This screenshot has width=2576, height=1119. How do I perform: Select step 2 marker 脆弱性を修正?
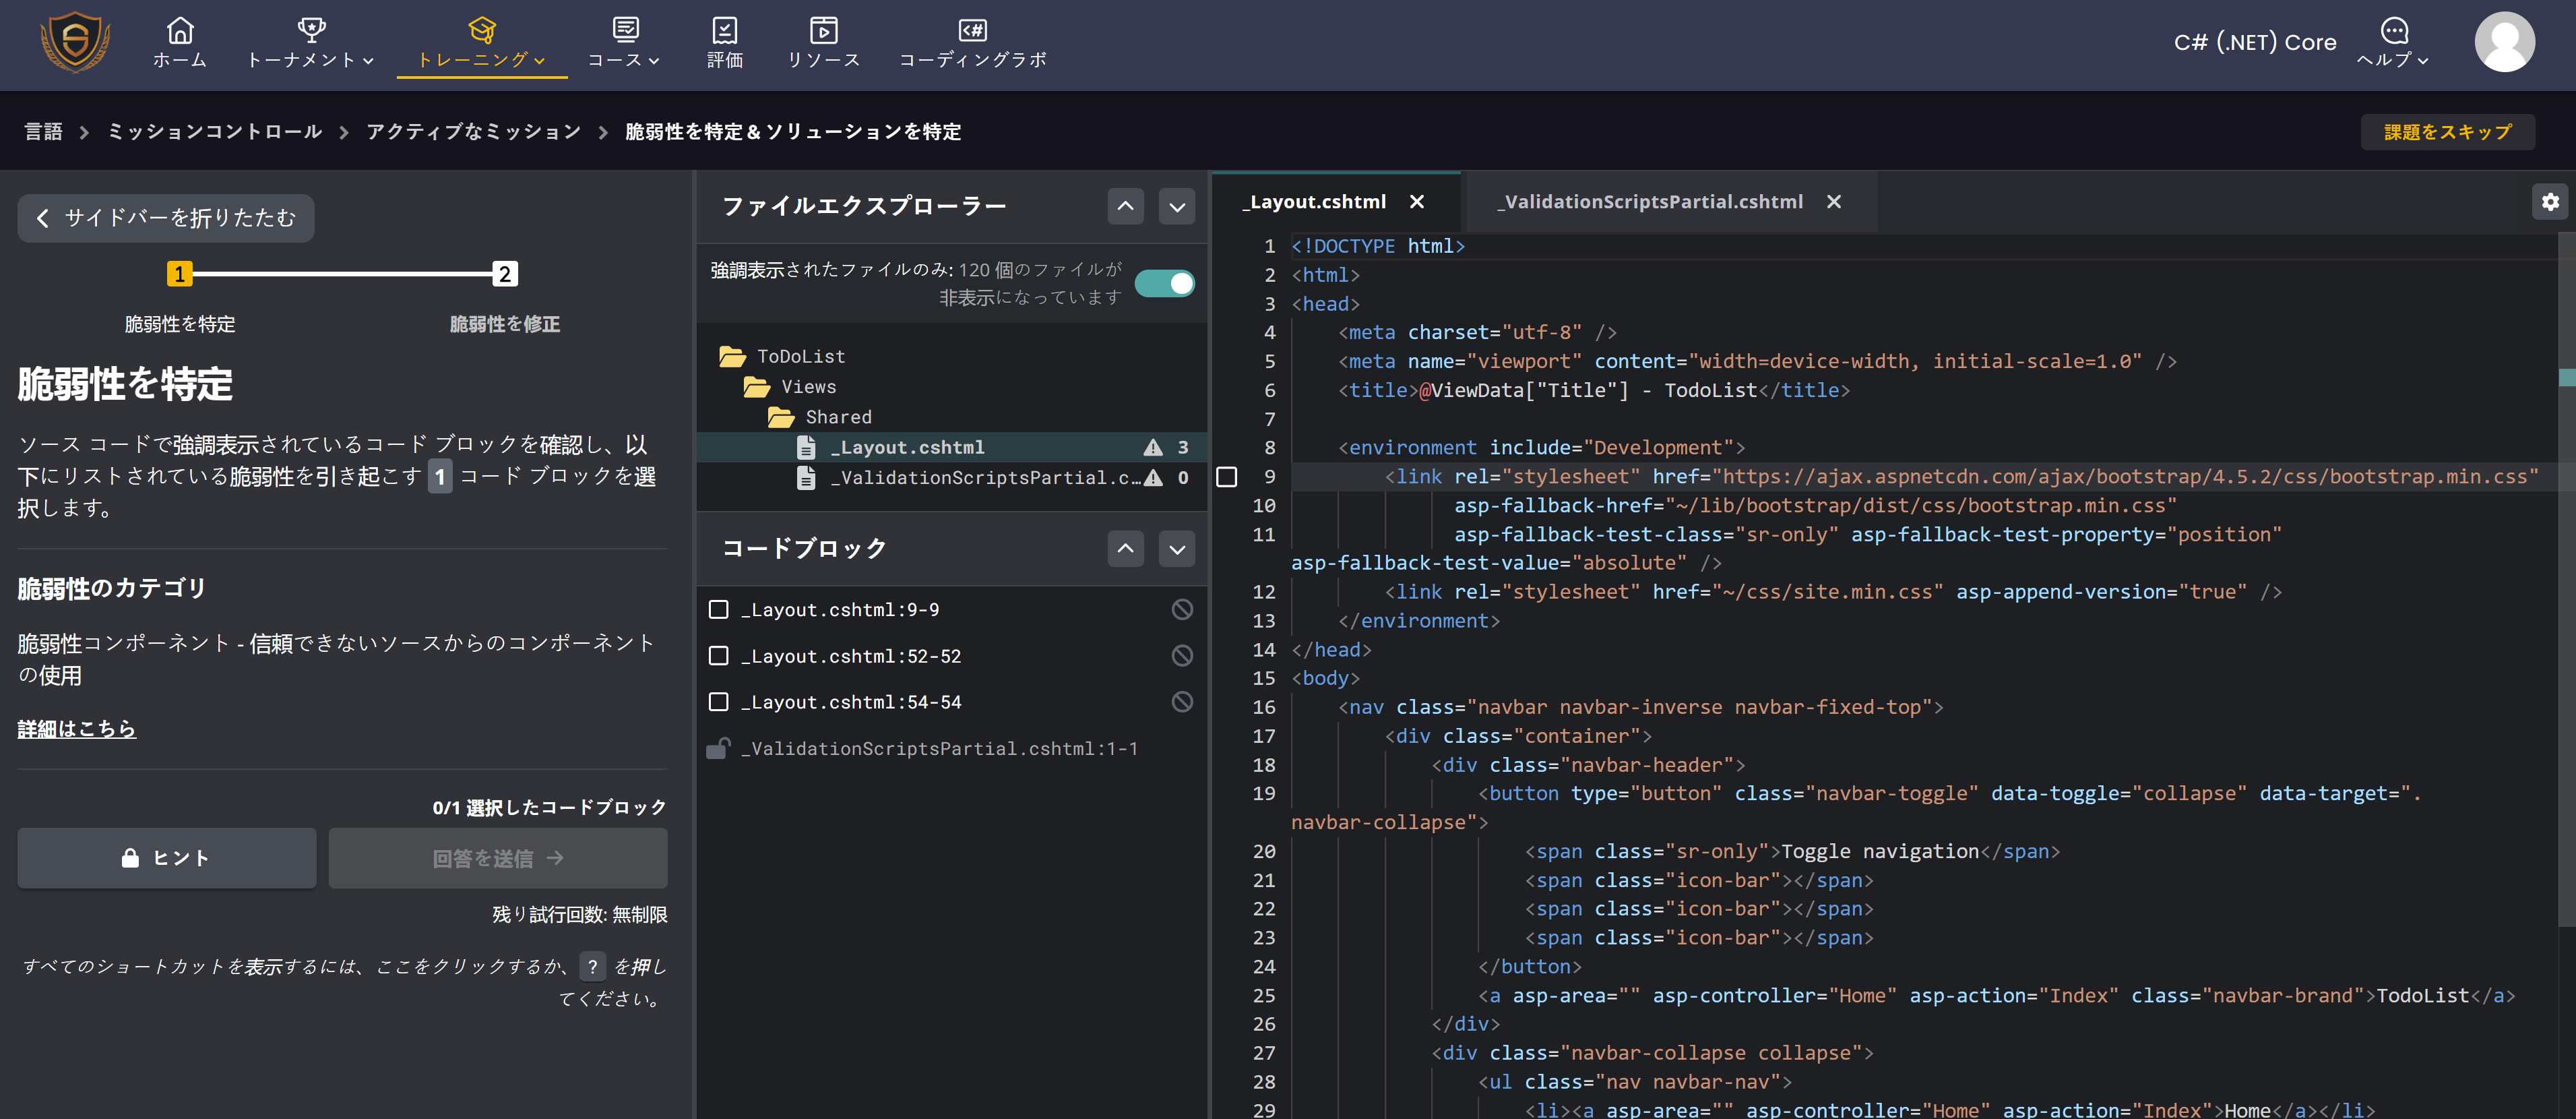pyautogui.click(x=505, y=274)
